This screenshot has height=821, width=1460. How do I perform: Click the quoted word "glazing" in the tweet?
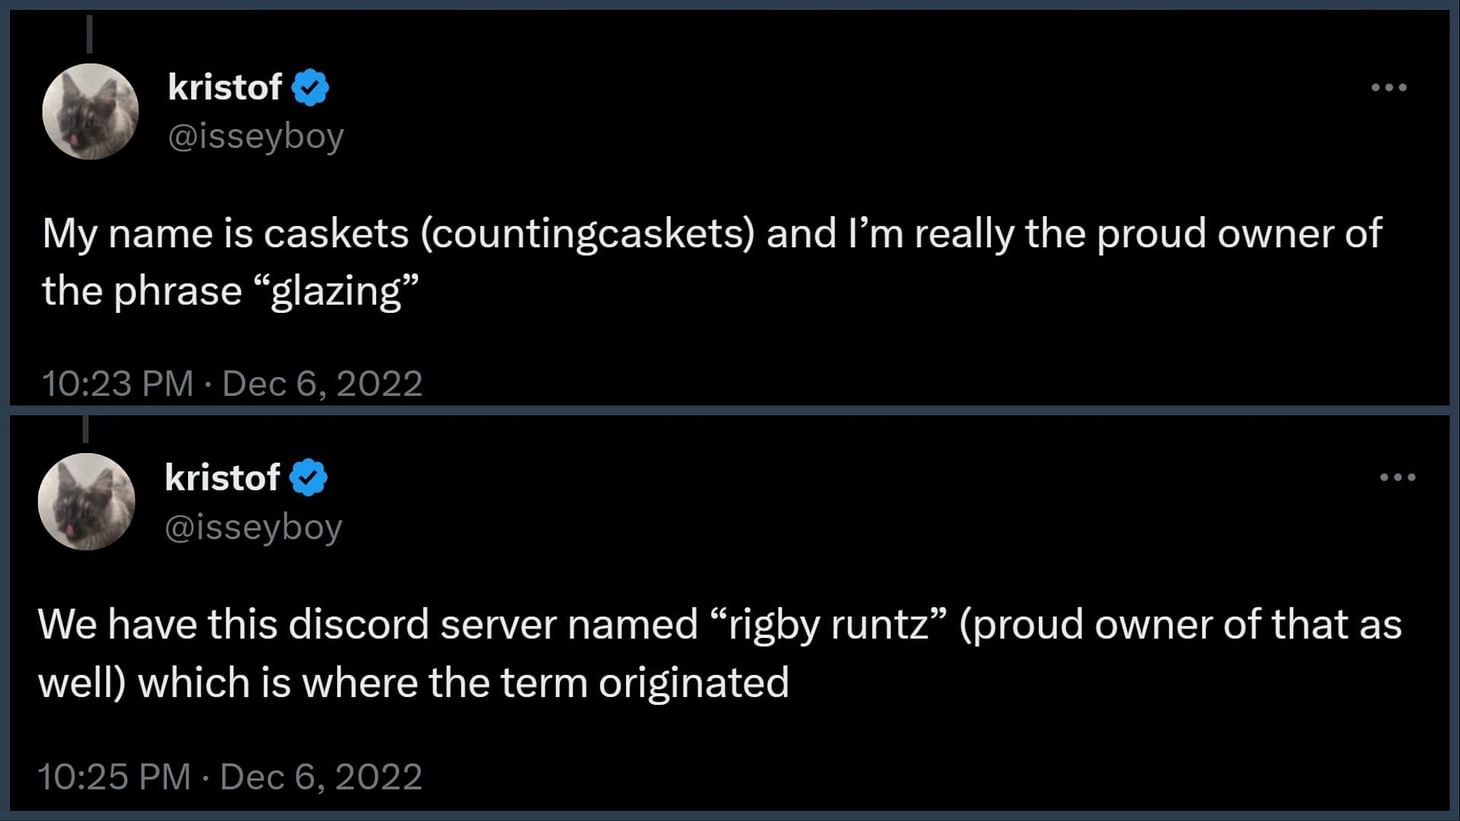pyautogui.click(x=343, y=292)
